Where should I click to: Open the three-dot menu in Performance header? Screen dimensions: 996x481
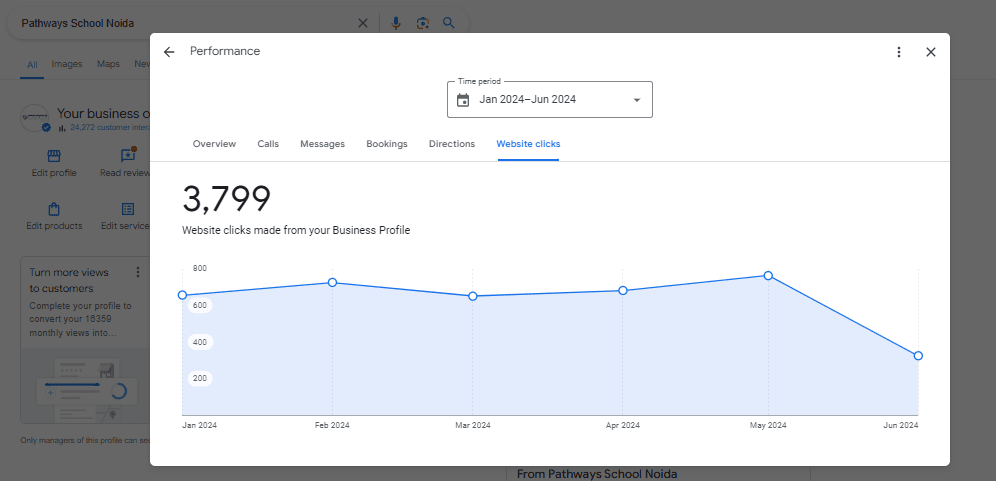898,52
